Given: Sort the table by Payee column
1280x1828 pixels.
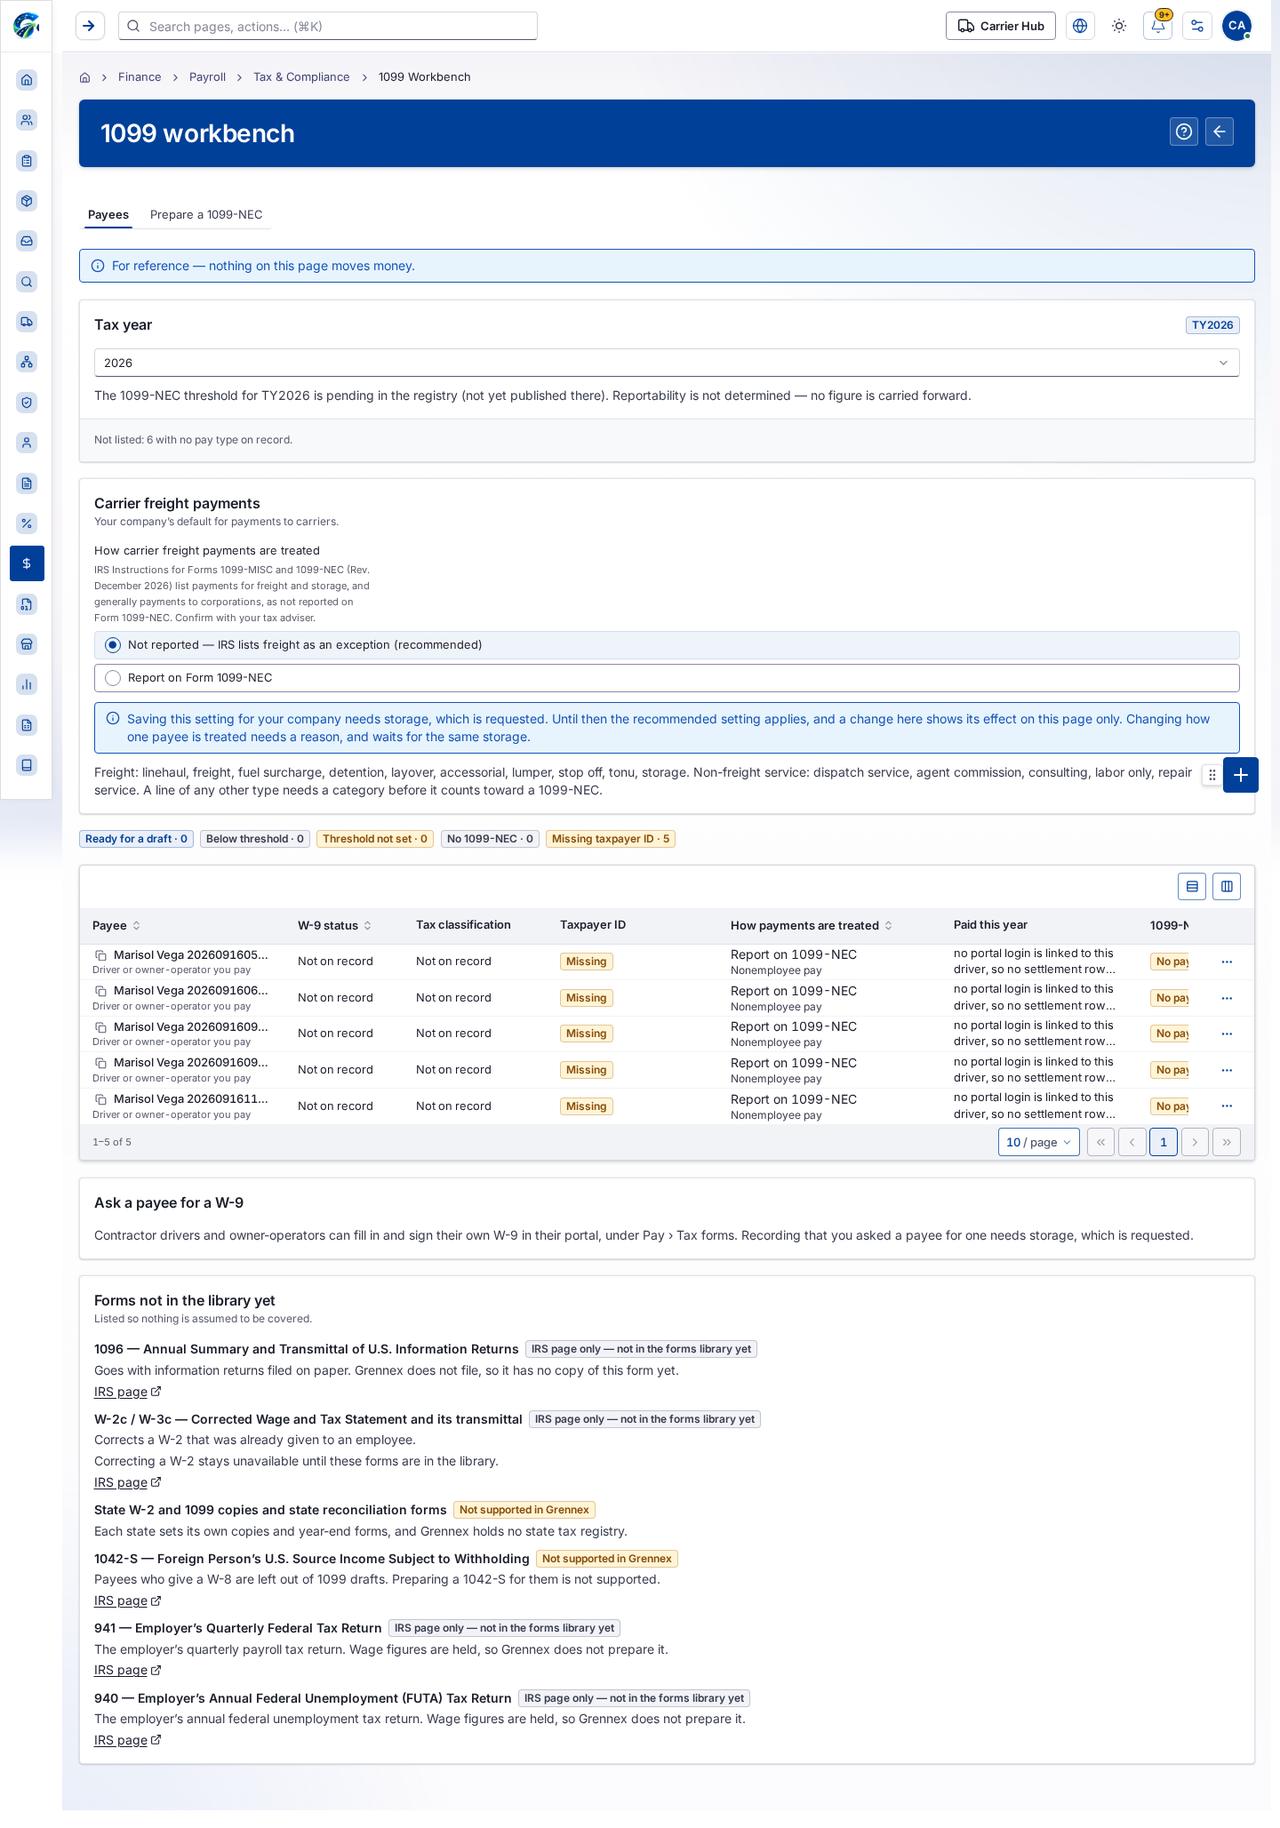Looking at the screenshot, I should 116,926.
